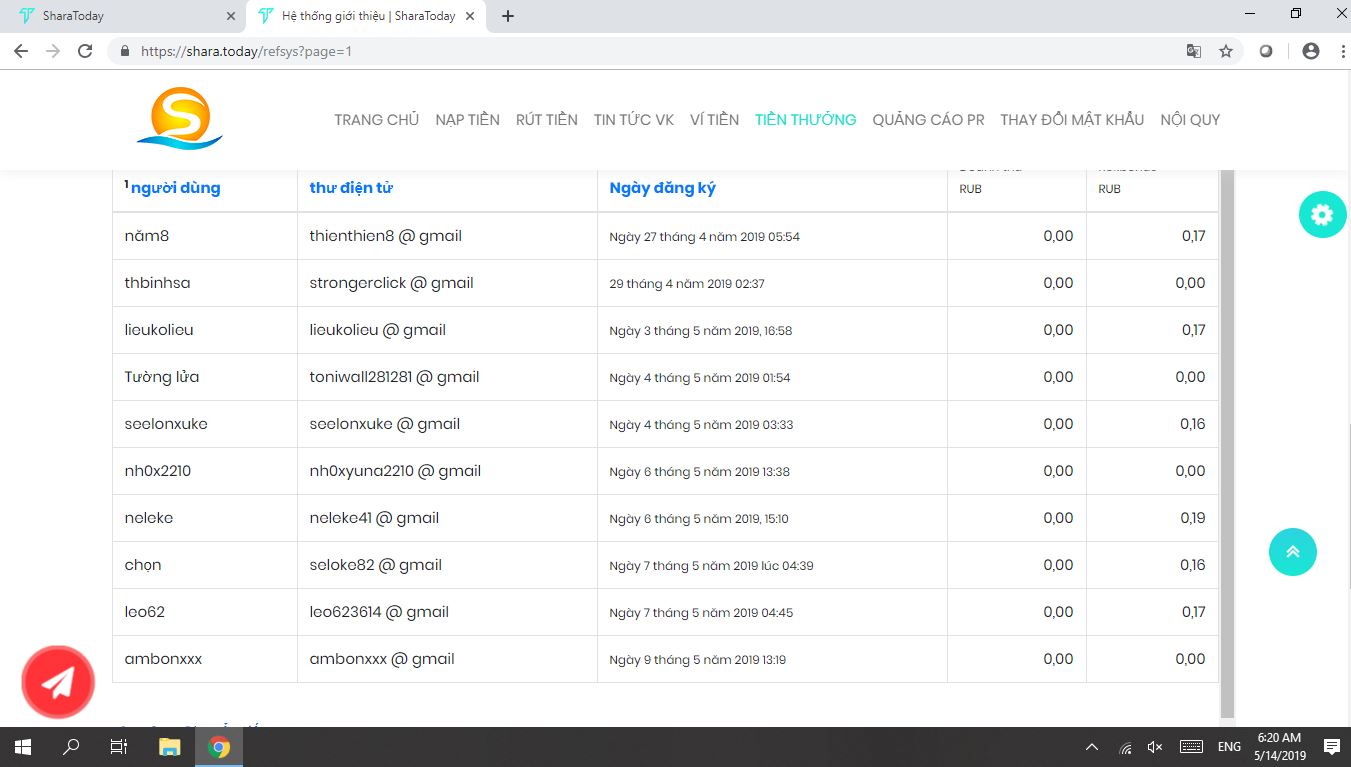Click the email toniwall281281 @ gmail
The width and height of the screenshot is (1351, 767).
(x=394, y=377)
